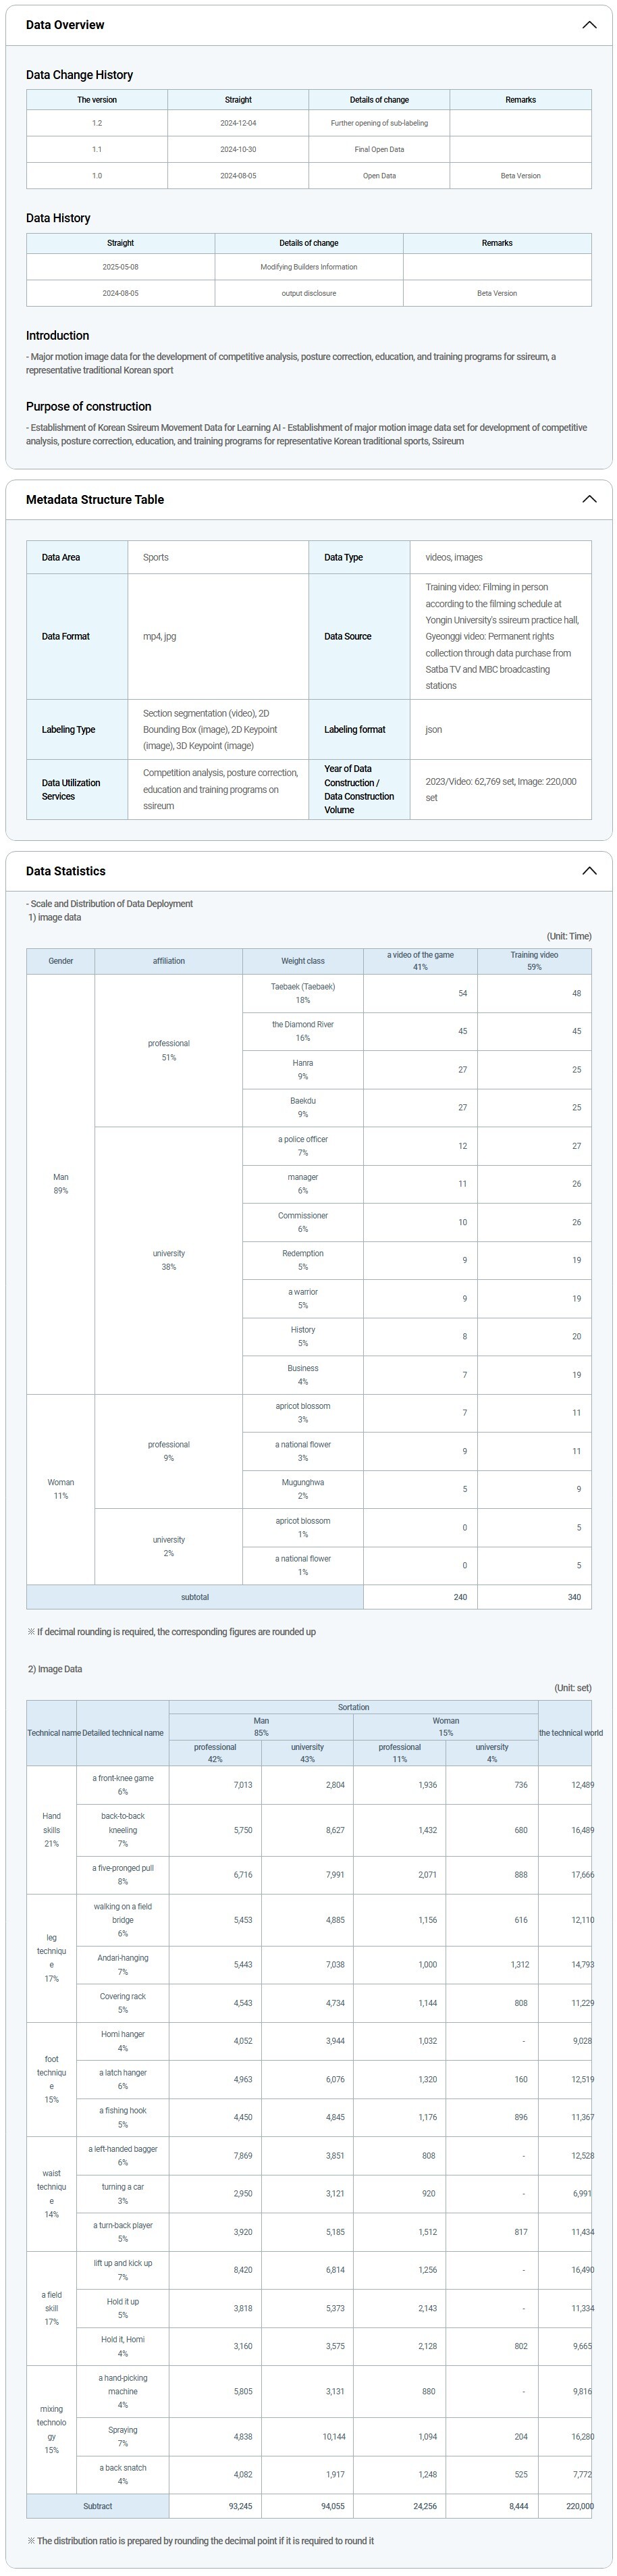Select the "Detailed technical name" column header

122,1733
